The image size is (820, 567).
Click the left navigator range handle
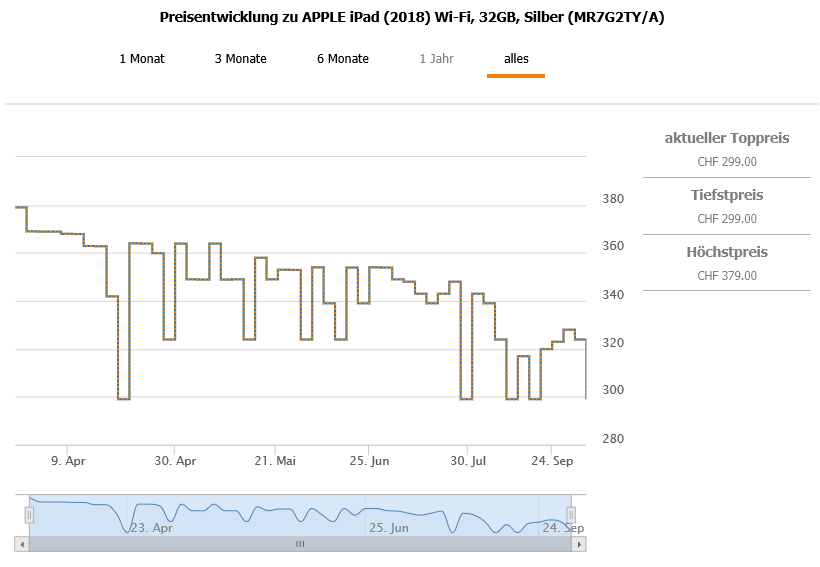point(29,514)
